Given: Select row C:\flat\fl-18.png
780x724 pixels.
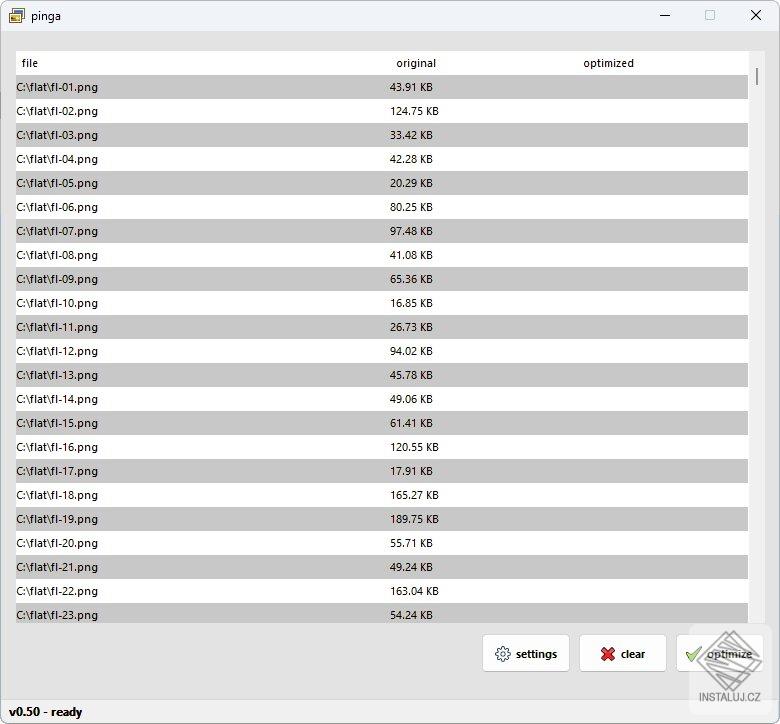Looking at the screenshot, I should pyautogui.click(x=382, y=495).
